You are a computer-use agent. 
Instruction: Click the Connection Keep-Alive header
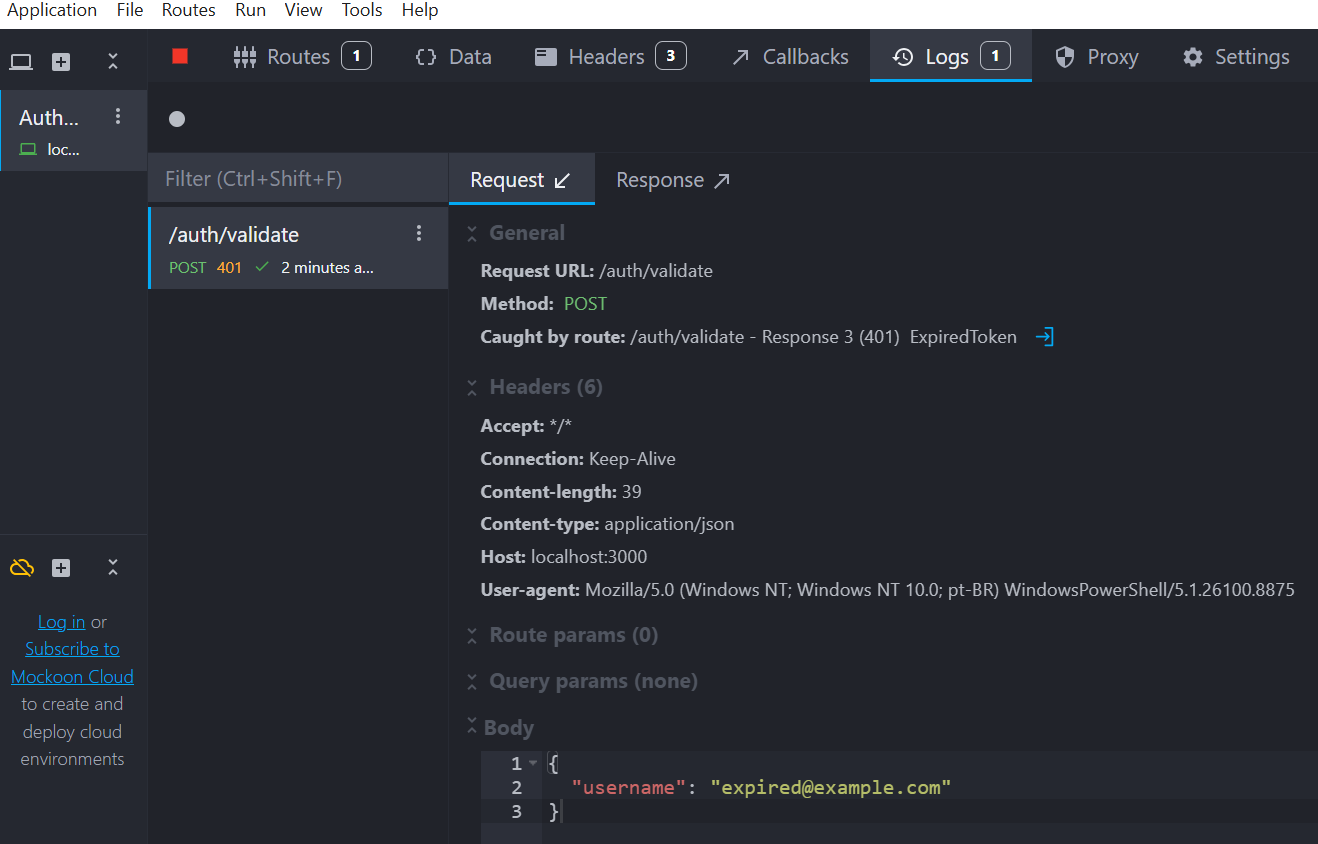tap(578, 459)
